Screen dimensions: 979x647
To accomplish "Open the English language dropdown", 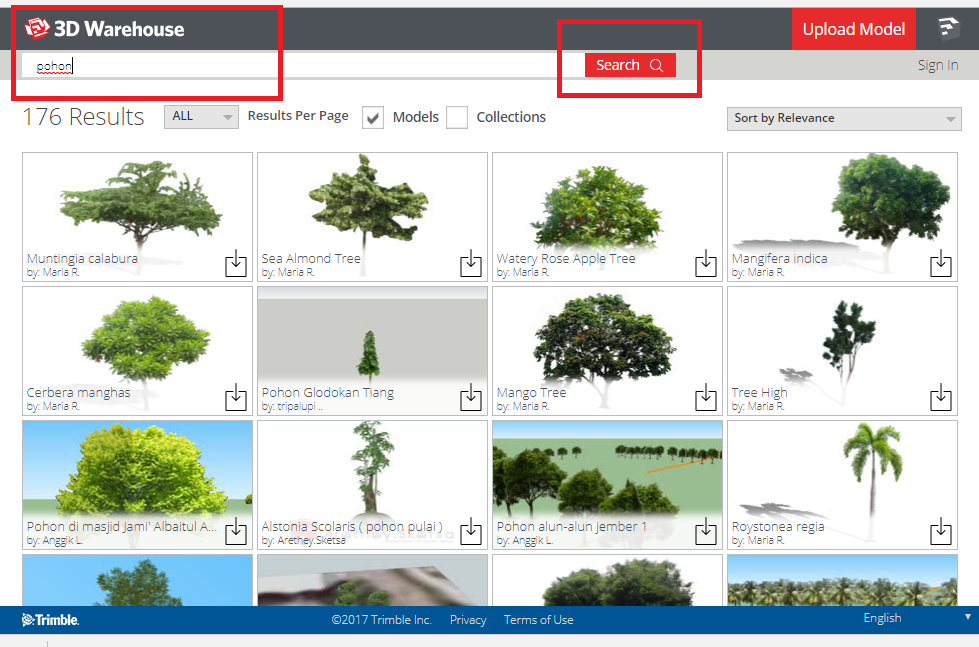I will pos(917,618).
